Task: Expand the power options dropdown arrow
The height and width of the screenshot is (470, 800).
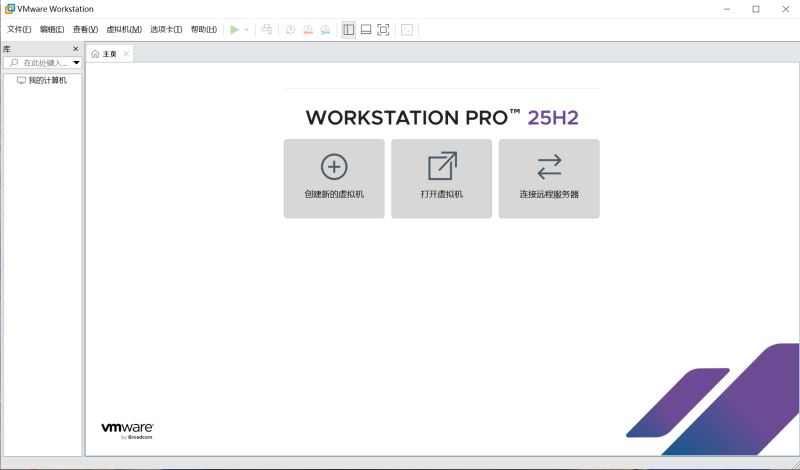Action: coord(246,30)
